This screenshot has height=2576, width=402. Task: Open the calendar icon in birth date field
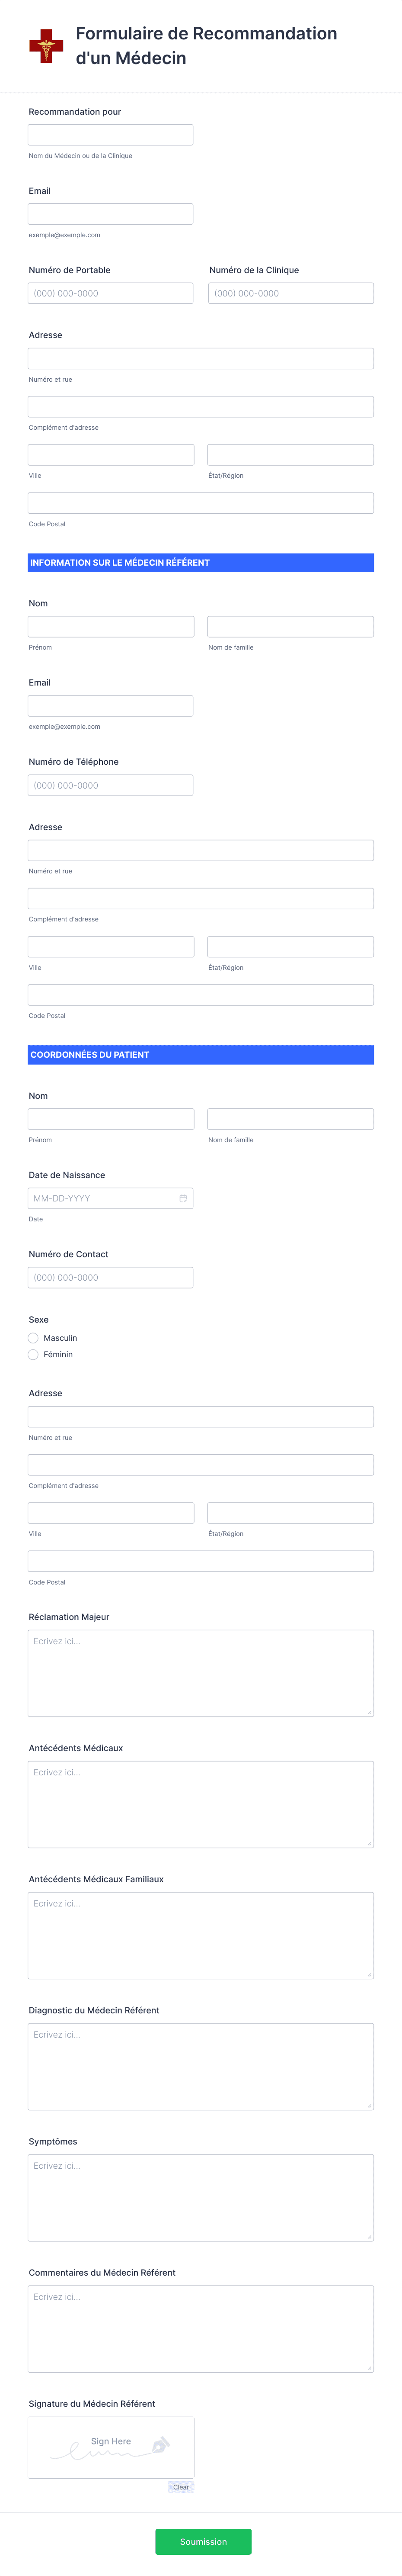(182, 1198)
